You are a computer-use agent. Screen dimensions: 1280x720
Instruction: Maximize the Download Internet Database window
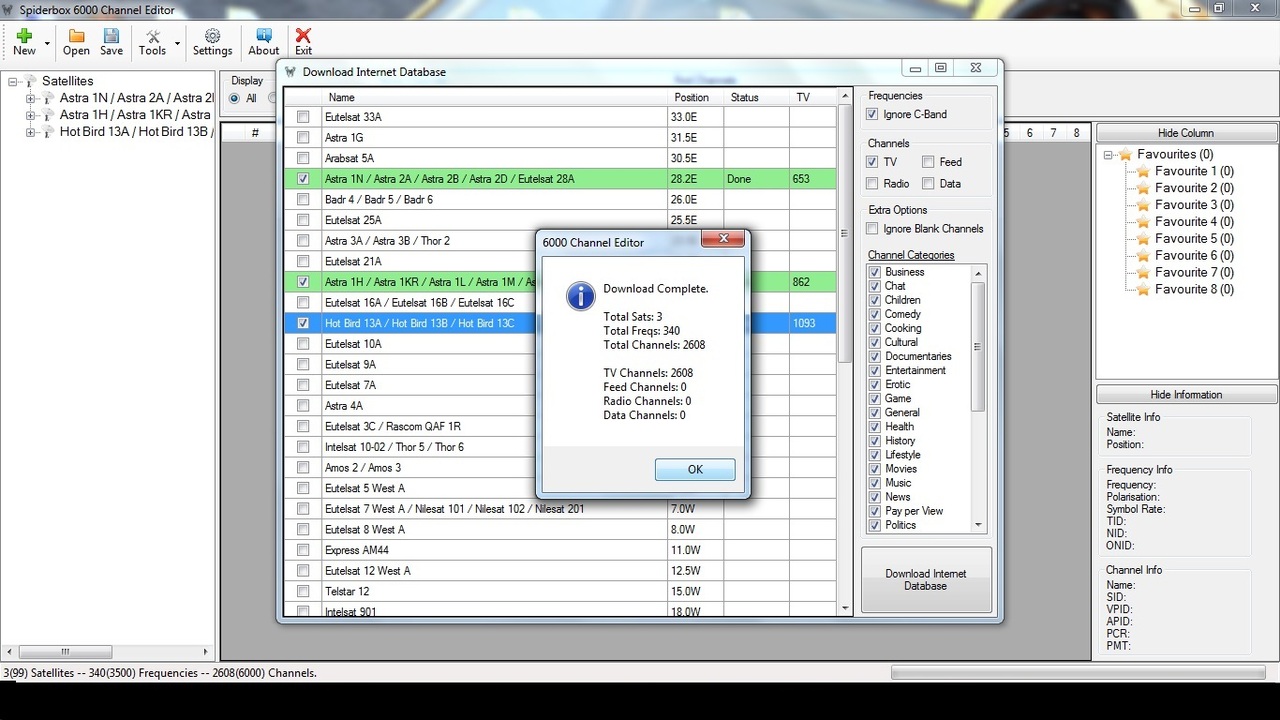point(941,68)
